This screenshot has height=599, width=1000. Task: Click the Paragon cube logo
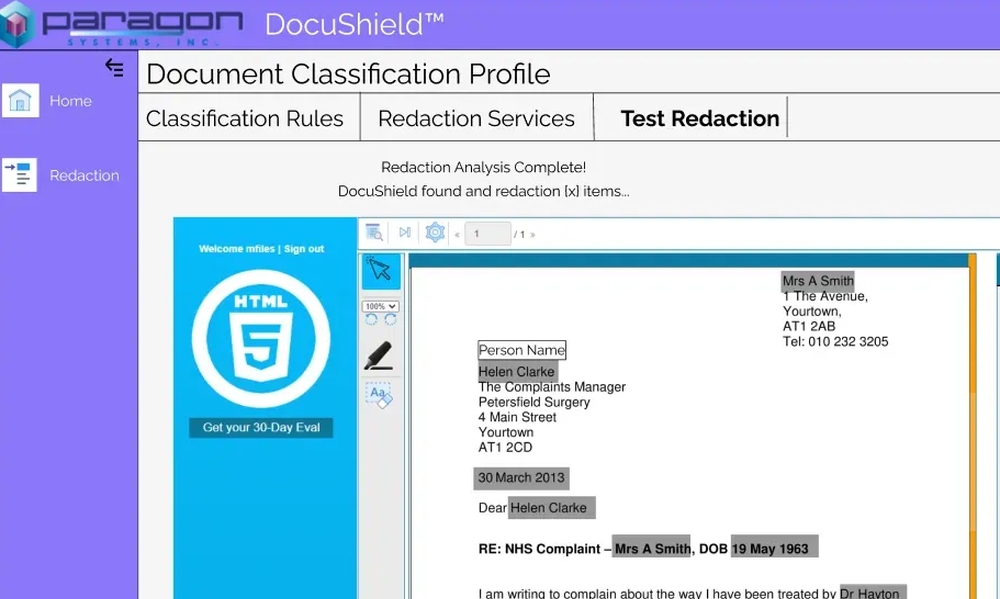pyautogui.click(x=18, y=24)
